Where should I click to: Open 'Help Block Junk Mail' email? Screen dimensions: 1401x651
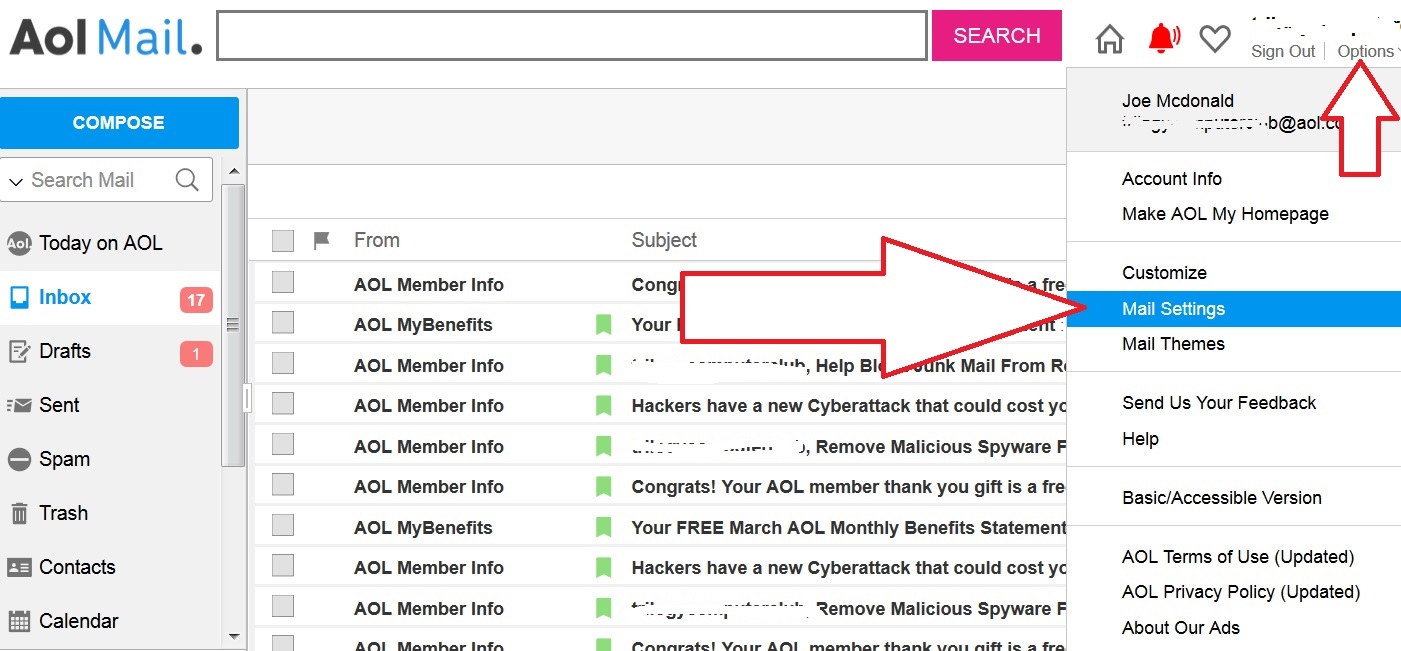[849, 365]
